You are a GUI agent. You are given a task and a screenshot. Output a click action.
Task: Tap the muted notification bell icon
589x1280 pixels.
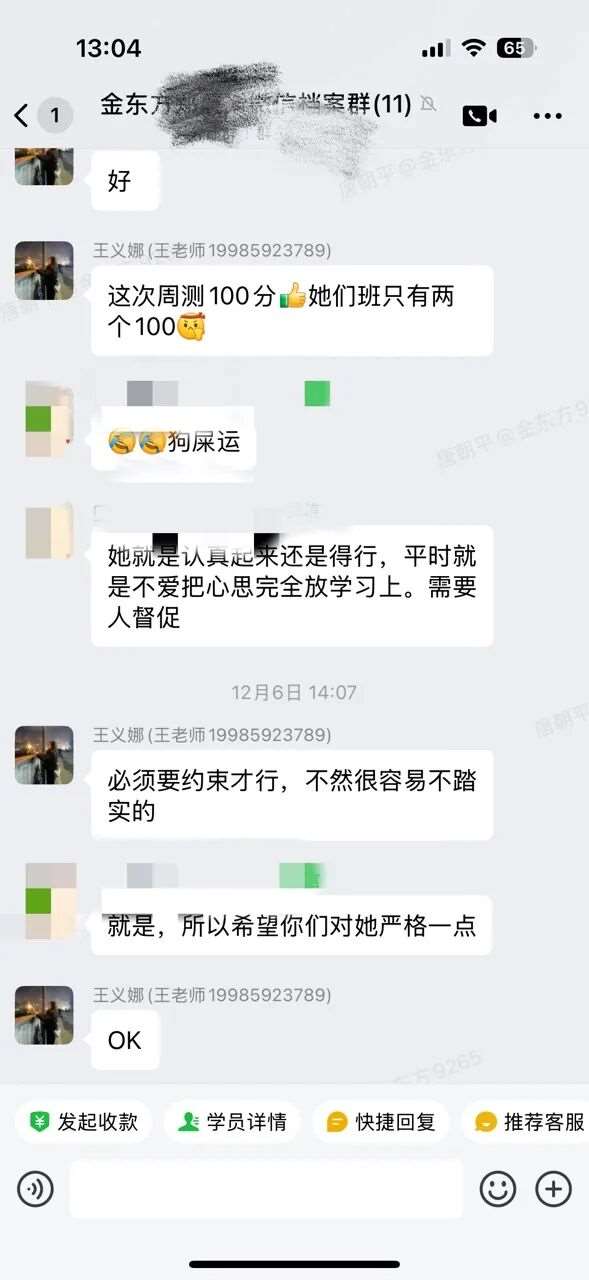(428, 104)
